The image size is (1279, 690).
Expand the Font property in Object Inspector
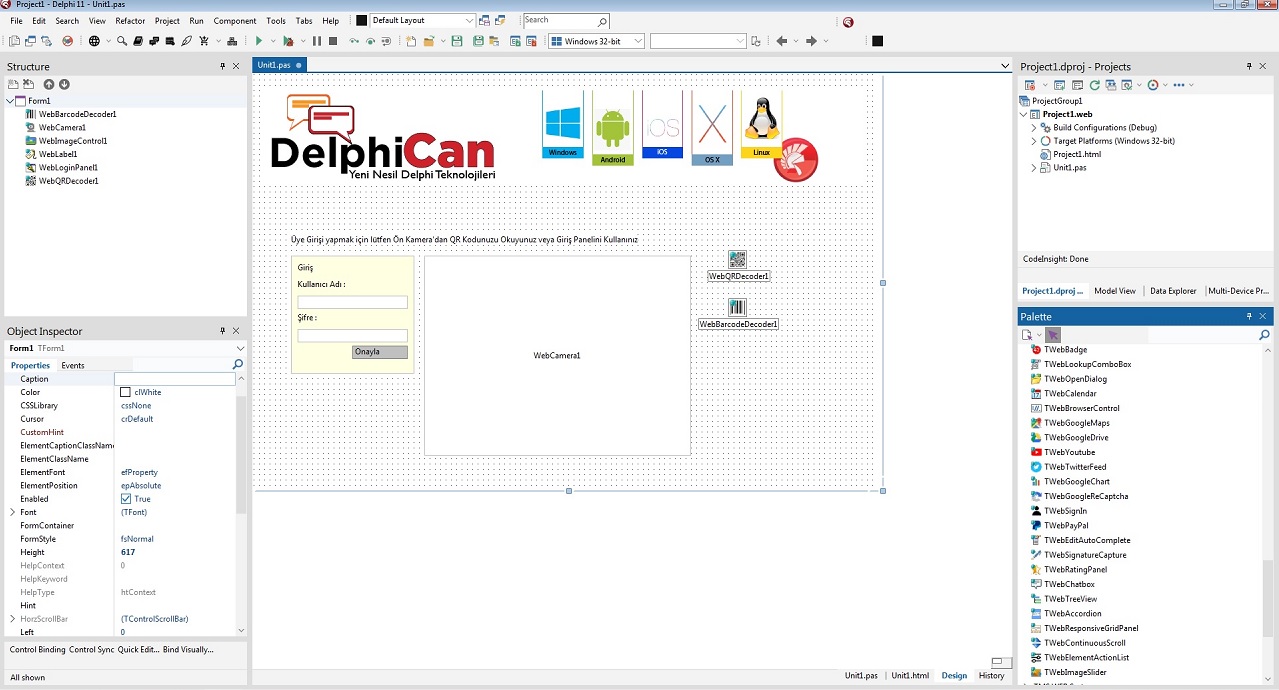12,512
